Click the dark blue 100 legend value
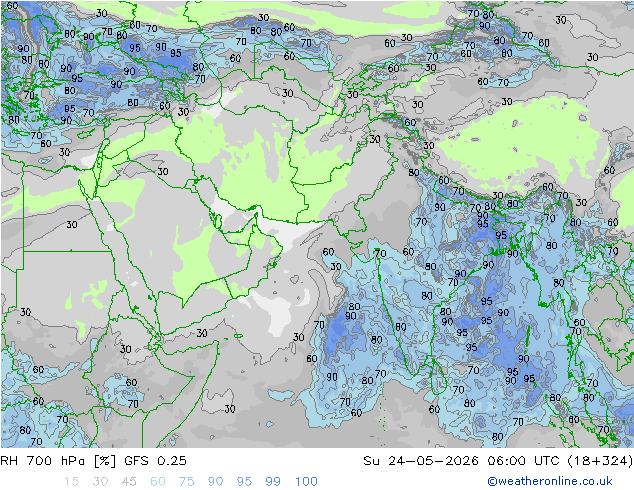 coord(306,482)
